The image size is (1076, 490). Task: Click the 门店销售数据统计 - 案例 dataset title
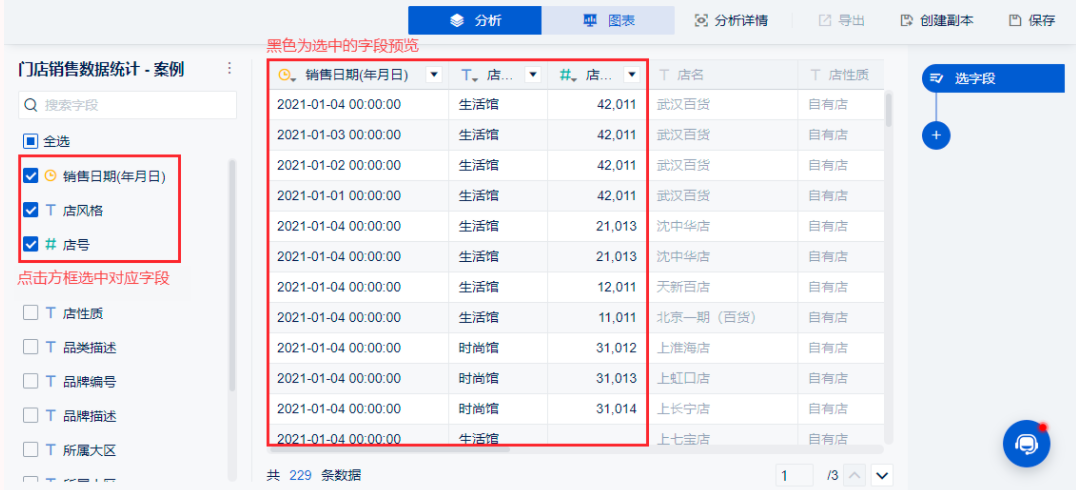[x=101, y=69]
